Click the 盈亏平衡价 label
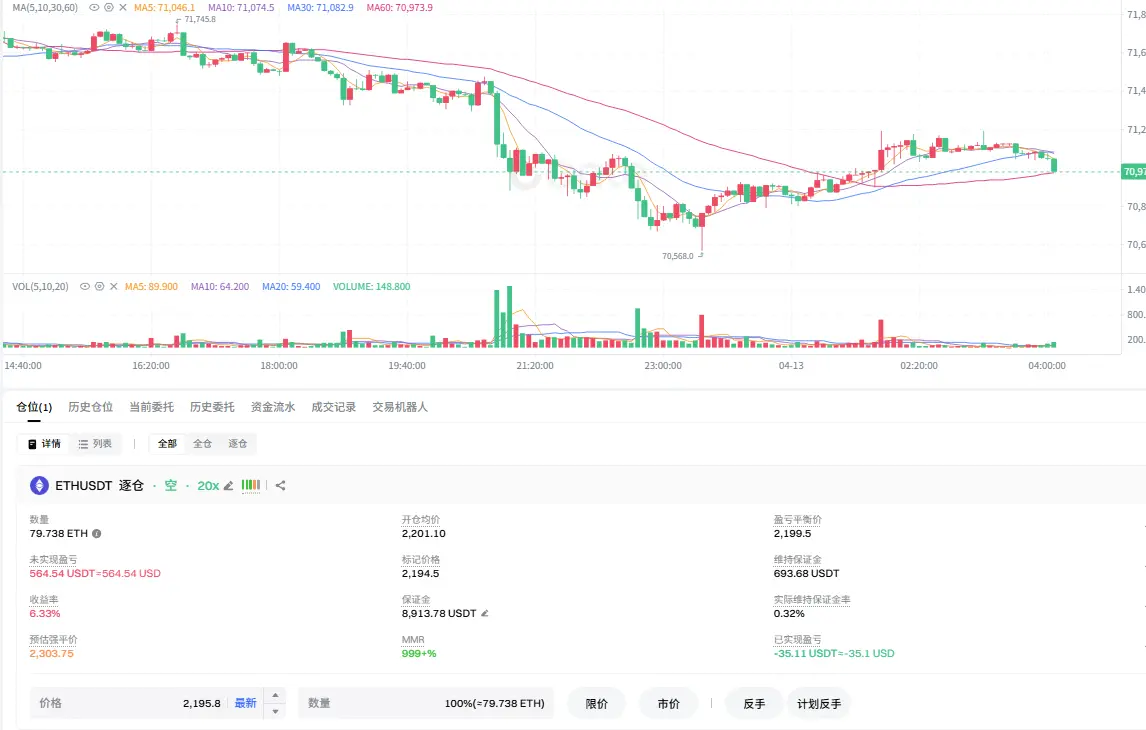 coord(798,520)
